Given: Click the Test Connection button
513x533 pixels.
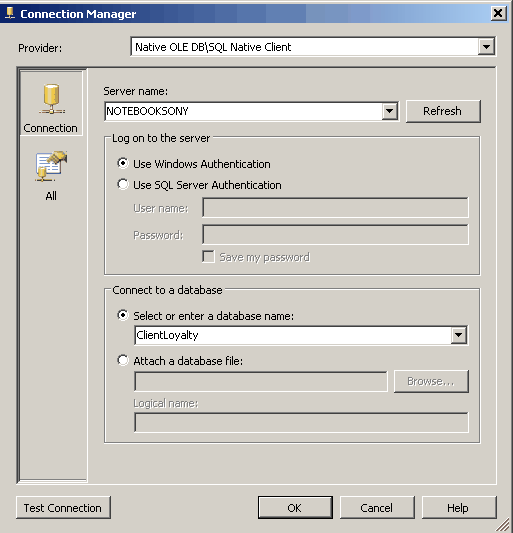Looking at the screenshot, I should coord(63,508).
